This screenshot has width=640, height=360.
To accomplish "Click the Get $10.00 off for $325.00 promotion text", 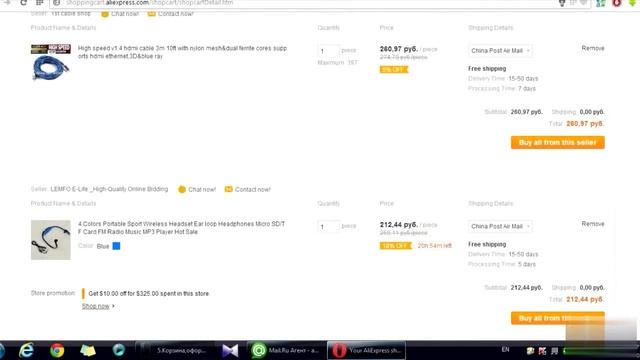I will pos(149,293).
